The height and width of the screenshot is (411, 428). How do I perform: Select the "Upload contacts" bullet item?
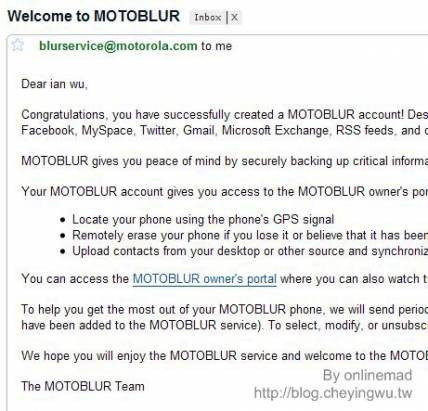(250, 251)
